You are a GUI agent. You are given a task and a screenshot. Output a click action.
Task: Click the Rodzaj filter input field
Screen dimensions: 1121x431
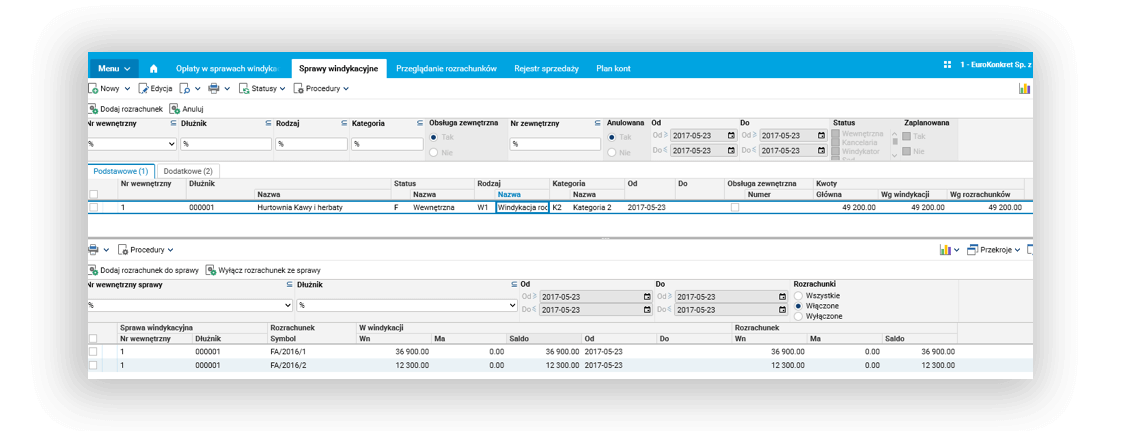[x=311, y=144]
